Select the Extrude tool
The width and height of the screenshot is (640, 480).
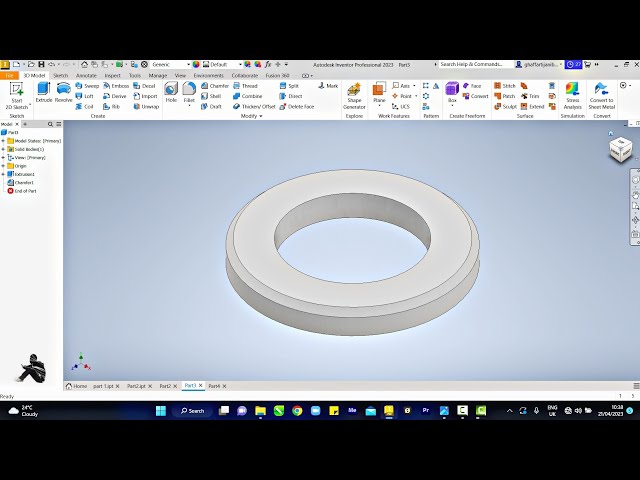point(44,92)
